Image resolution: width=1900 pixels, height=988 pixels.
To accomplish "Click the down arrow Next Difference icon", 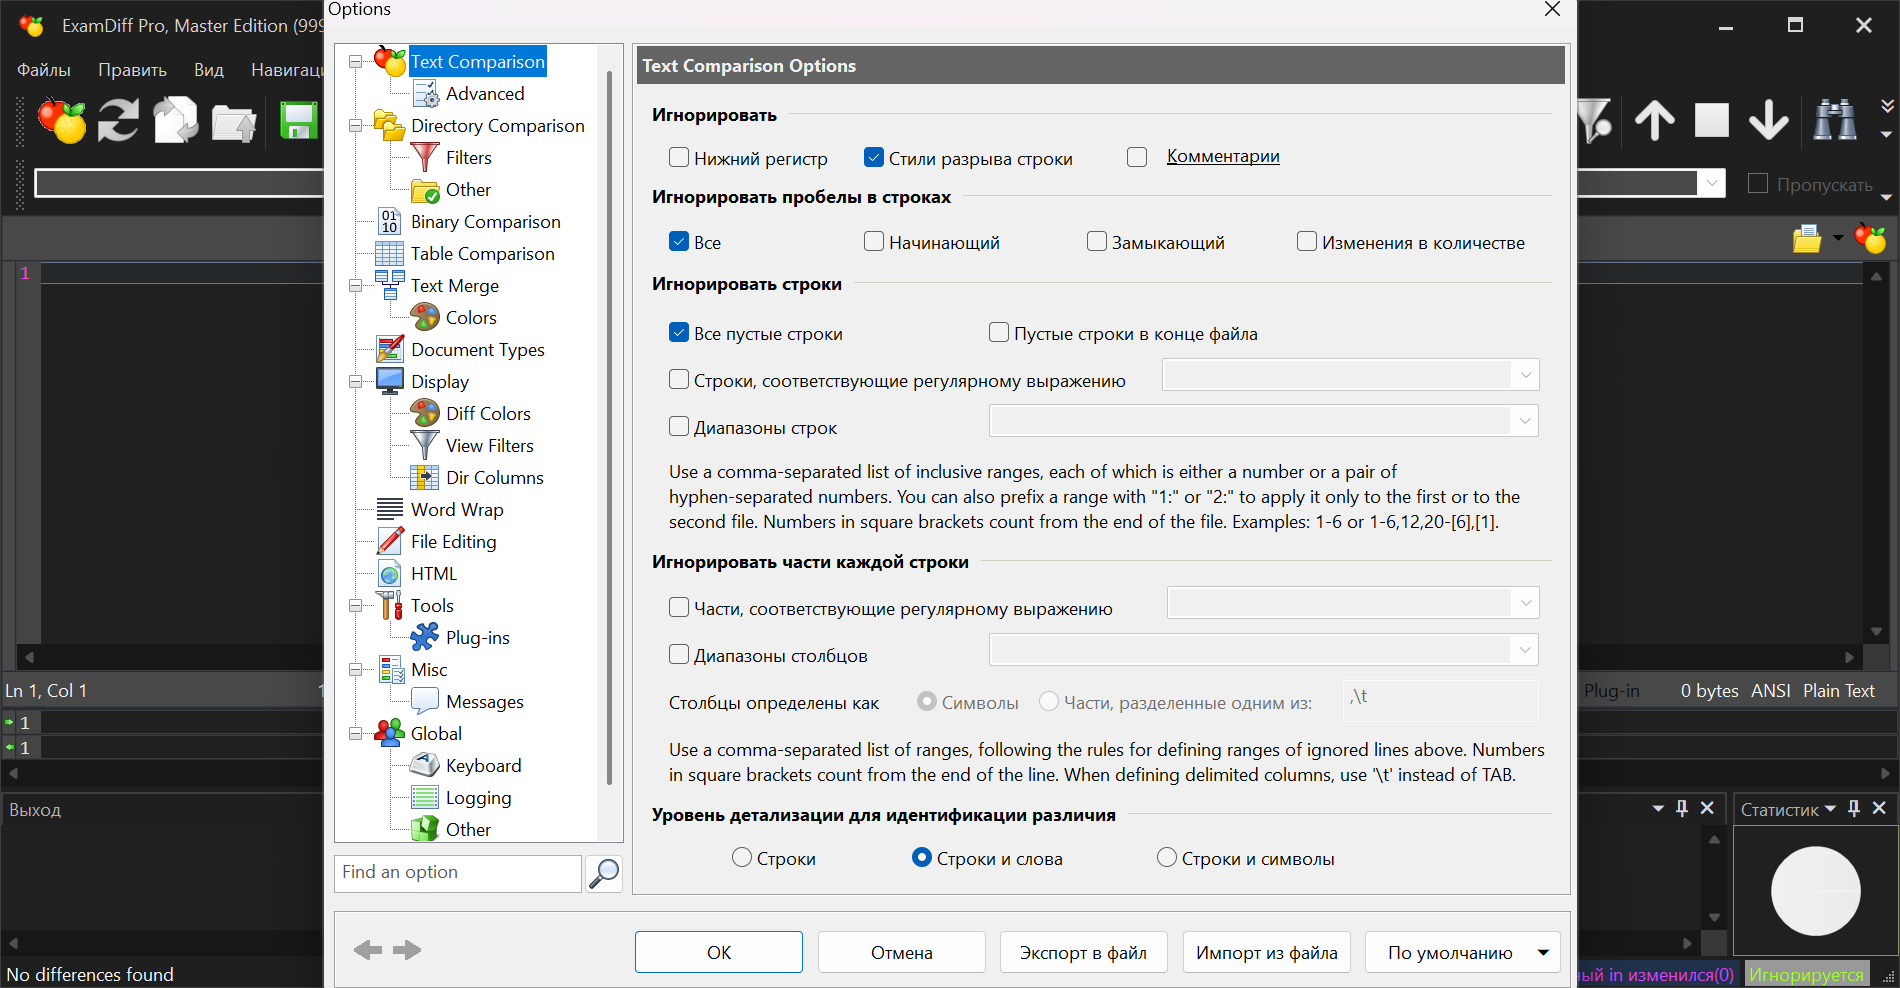I will pos(1768,120).
